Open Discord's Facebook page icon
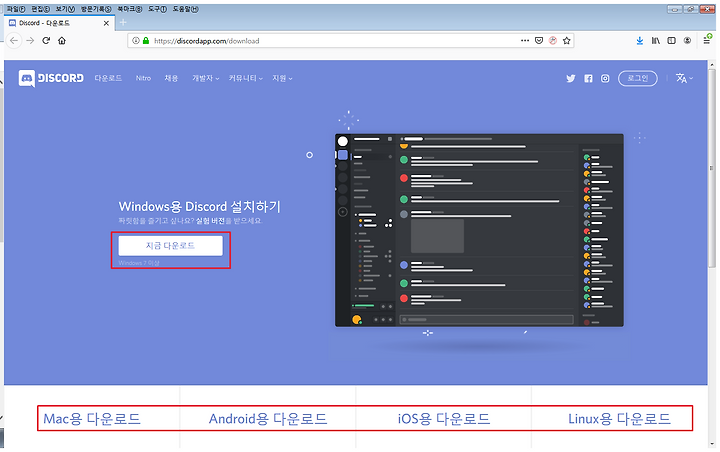The image size is (720, 452). [x=588, y=79]
